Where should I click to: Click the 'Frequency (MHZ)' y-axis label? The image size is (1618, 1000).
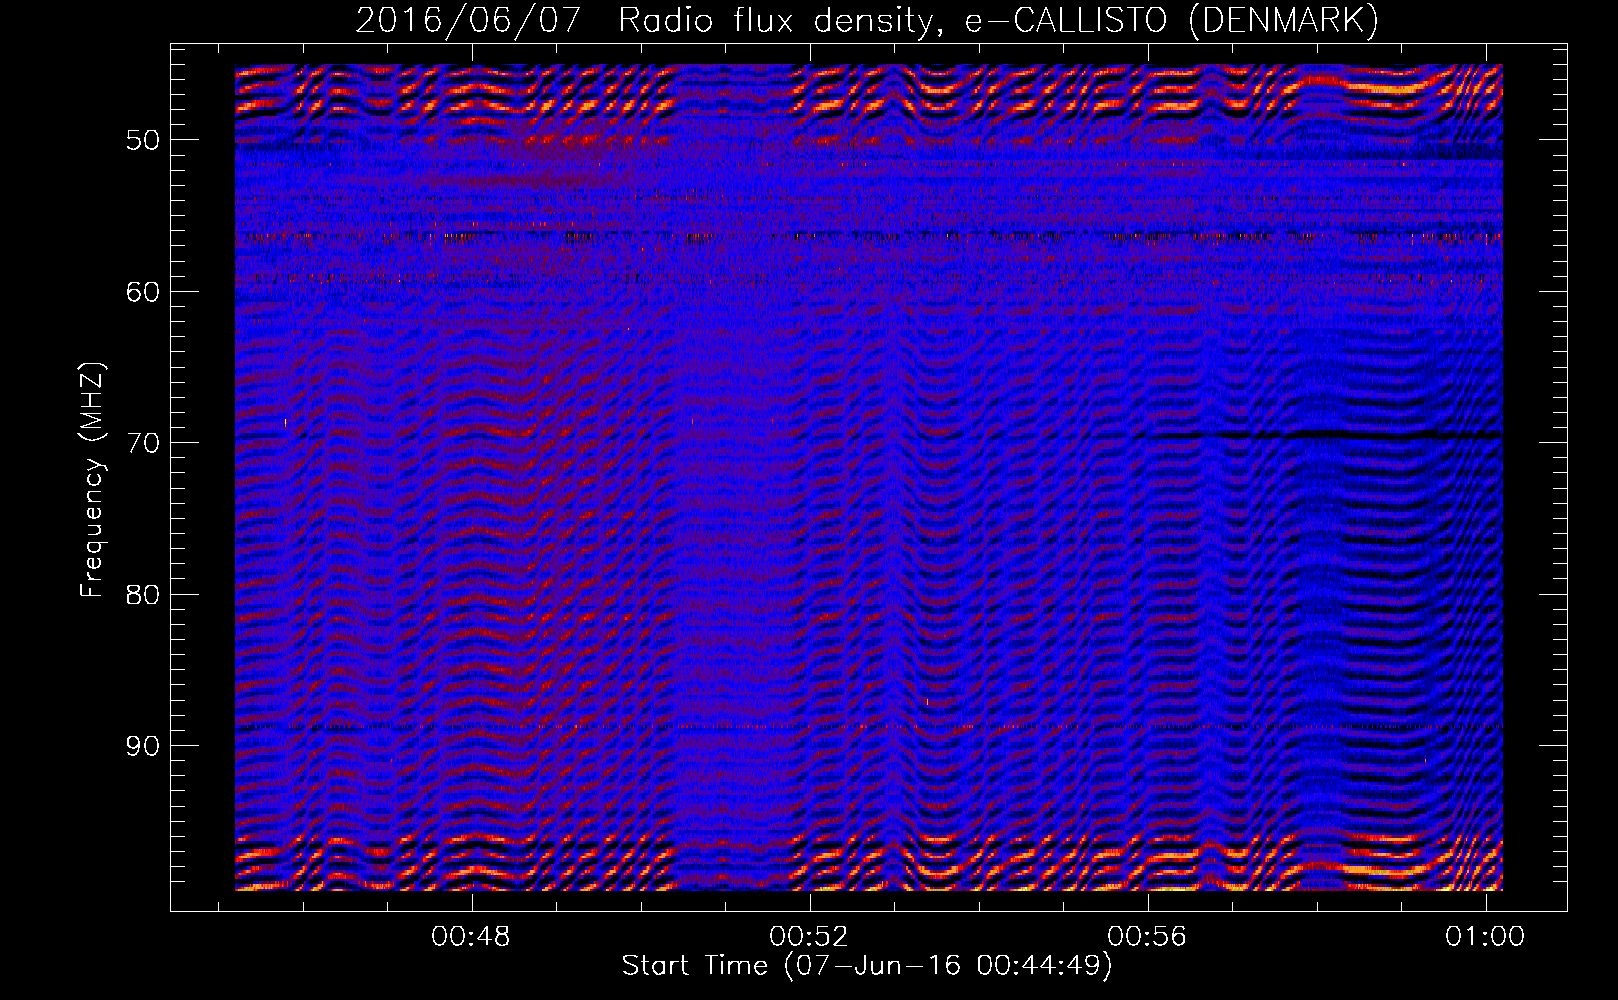92,480
